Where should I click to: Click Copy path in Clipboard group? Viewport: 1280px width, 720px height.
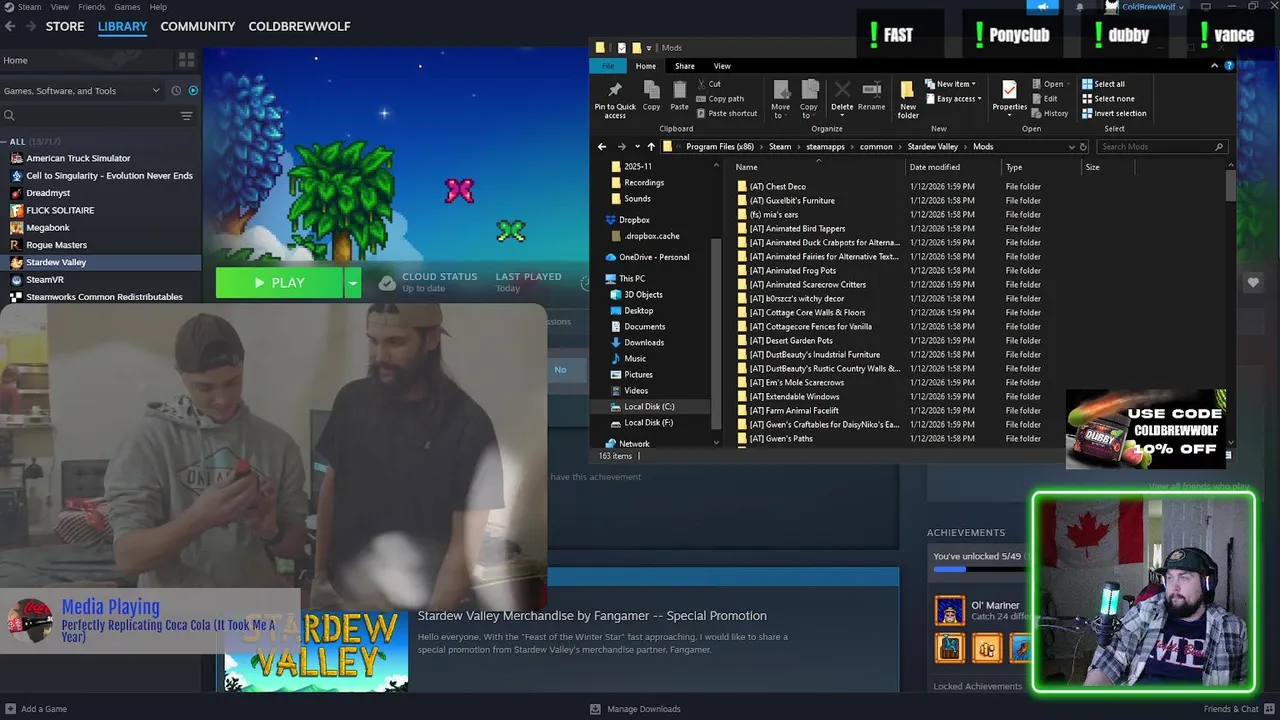click(x=720, y=99)
